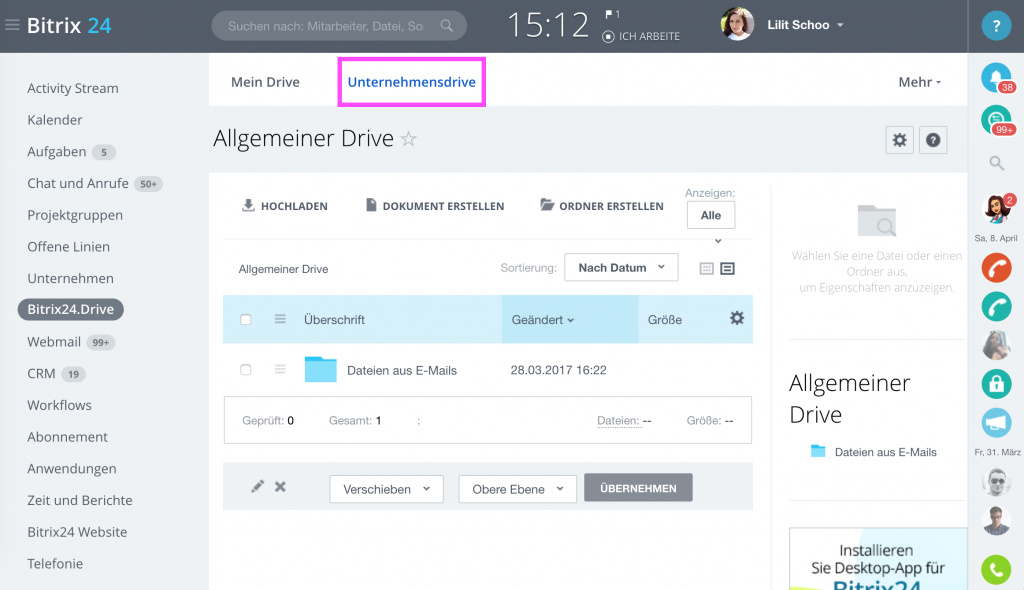Click the 15:12 clock display

click(x=548, y=26)
